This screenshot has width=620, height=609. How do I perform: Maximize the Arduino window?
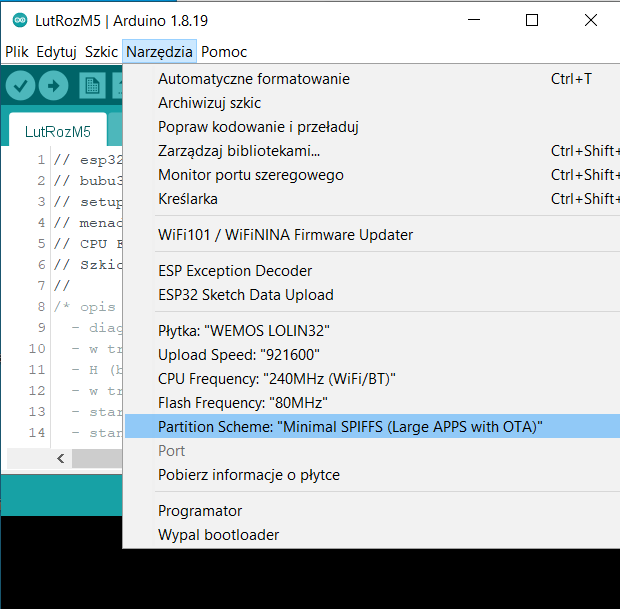[532, 20]
